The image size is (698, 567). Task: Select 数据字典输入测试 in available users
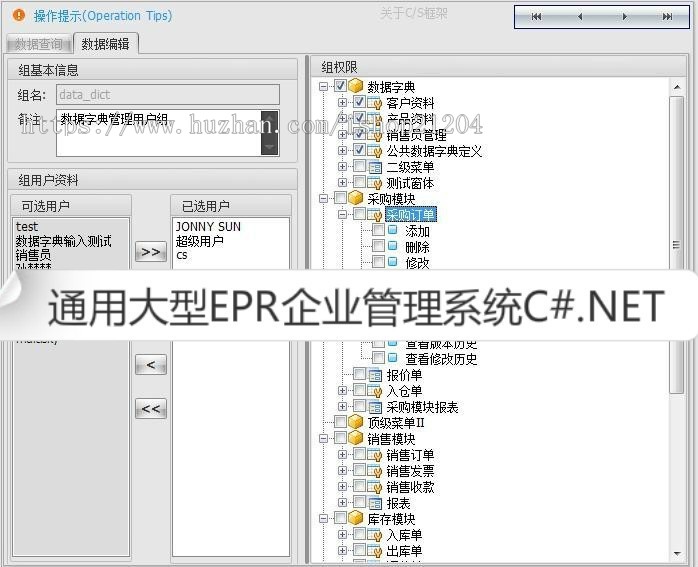pos(63,241)
